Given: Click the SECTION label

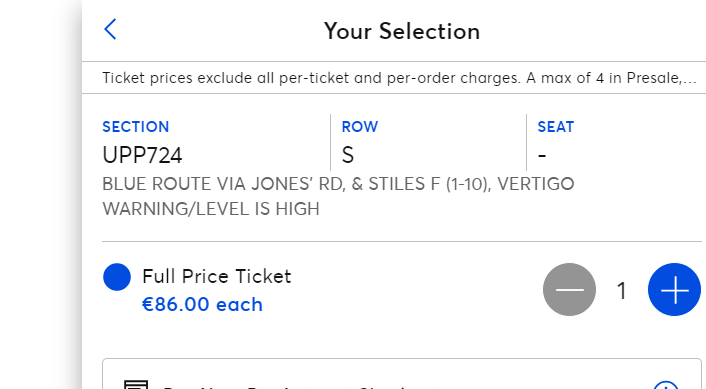Looking at the screenshot, I should 136,127.
